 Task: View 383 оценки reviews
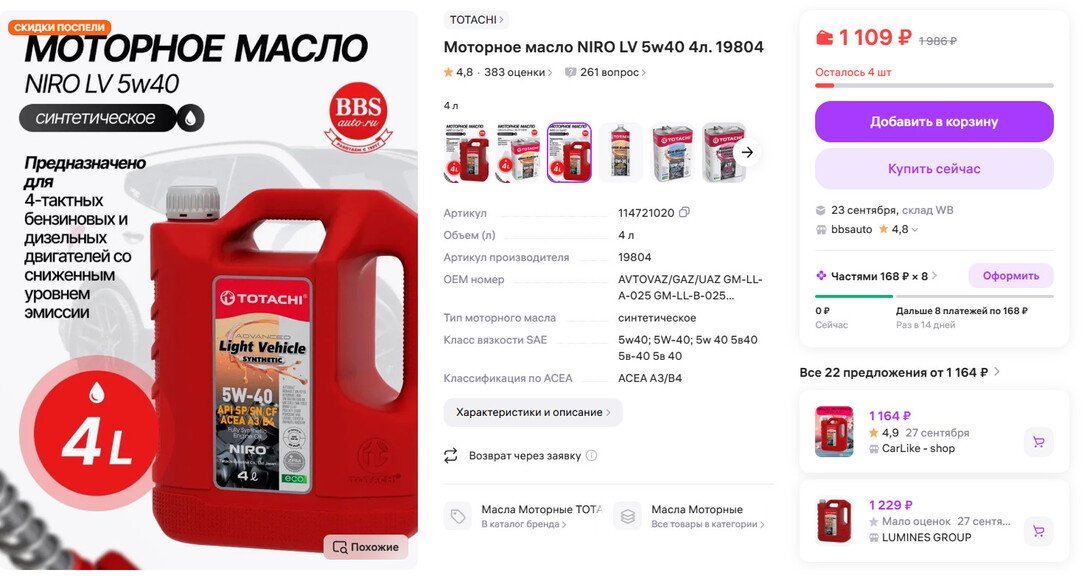pyautogui.click(x=518, y=72)
